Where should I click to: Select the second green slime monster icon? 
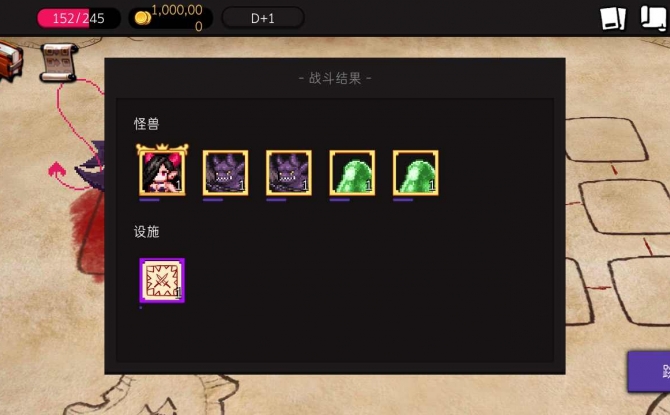(x=415, y=173)
